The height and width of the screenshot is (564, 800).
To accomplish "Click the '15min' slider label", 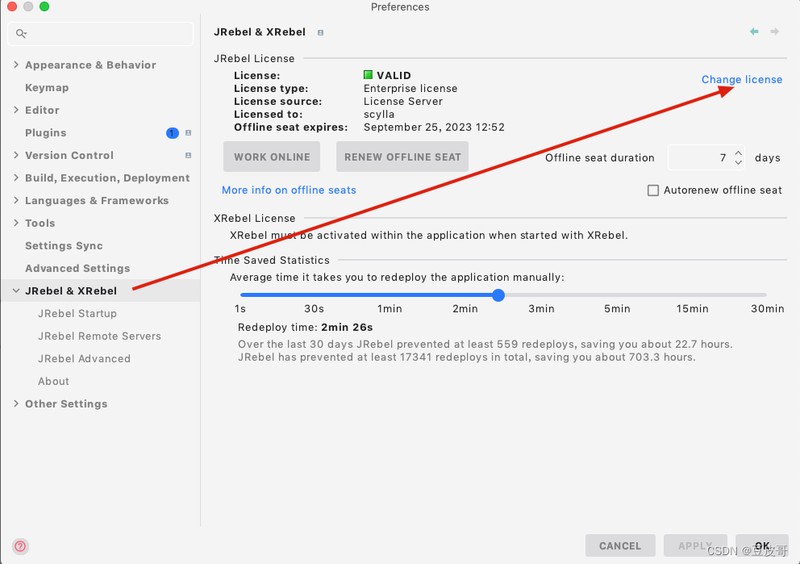I will [x=692, y=308].
